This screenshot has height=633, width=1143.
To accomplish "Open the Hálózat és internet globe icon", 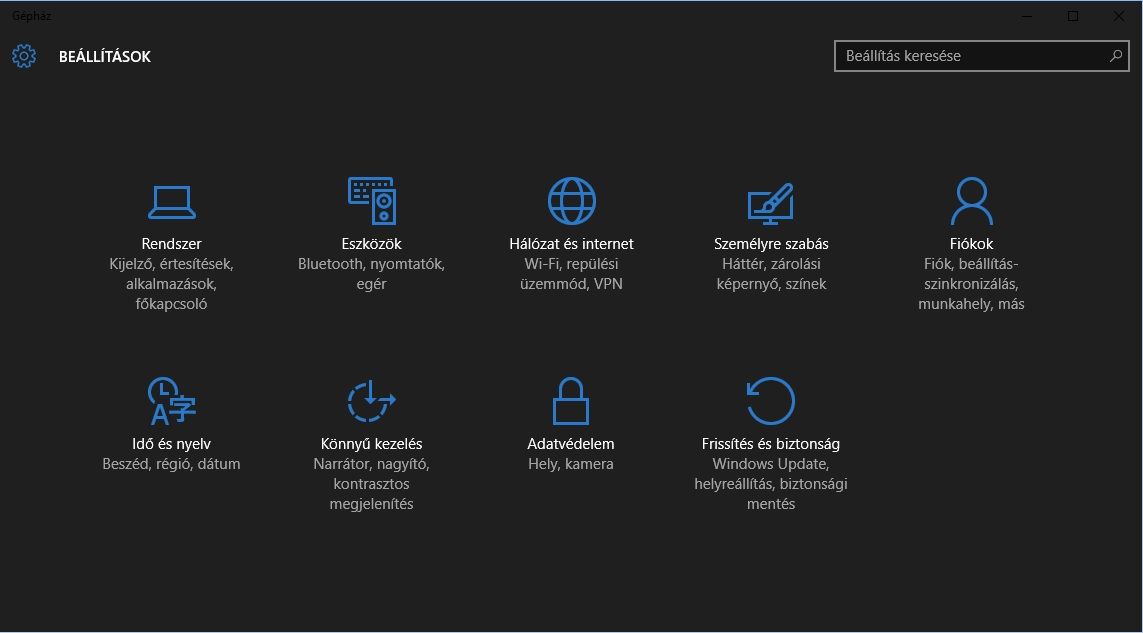I will click(x=572, y=201).
